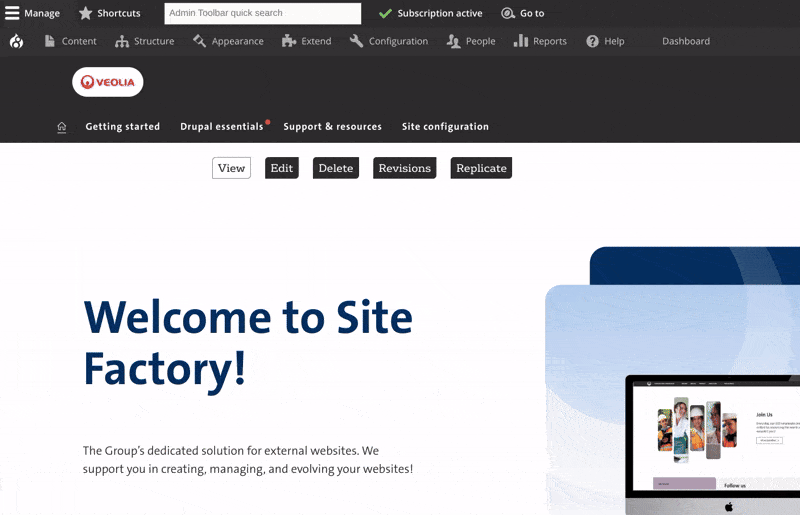Click the Configuration menu label

pos(398,41)
